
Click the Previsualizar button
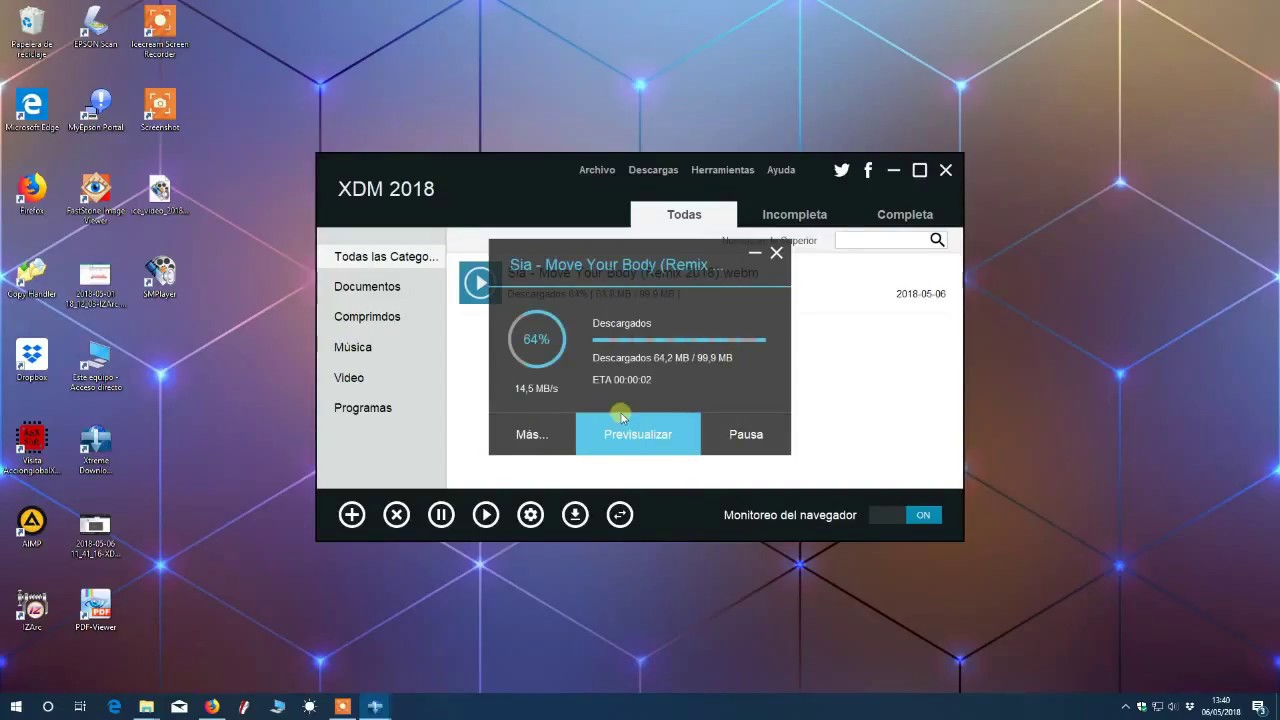pos(638,434)
